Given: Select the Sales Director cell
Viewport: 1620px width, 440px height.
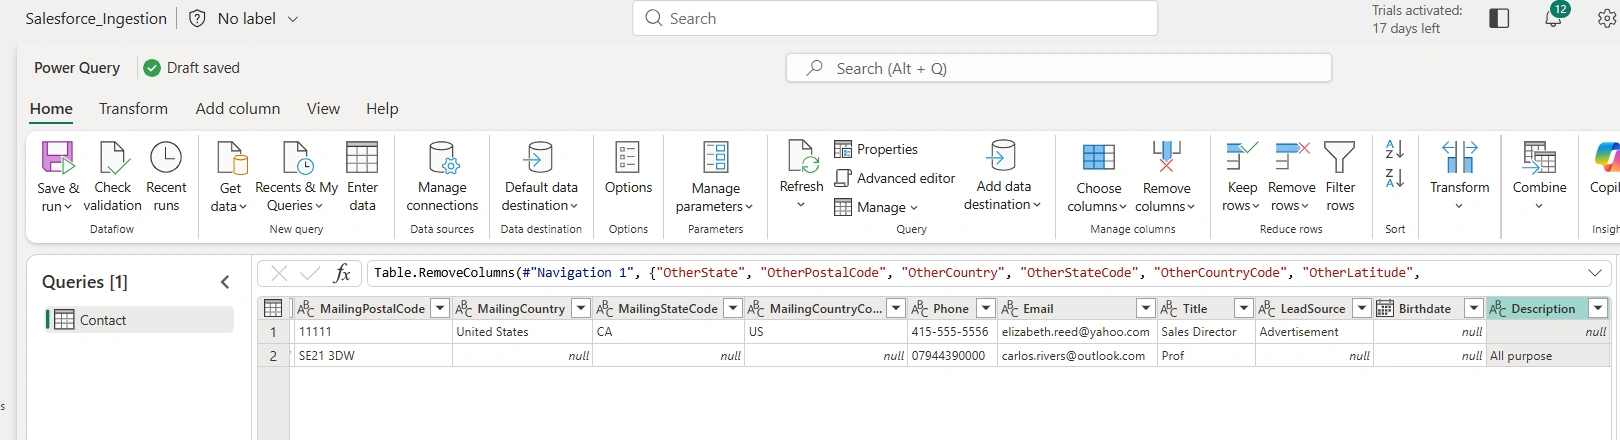Looking at the screenshot, I should (x=1205, y=332).
